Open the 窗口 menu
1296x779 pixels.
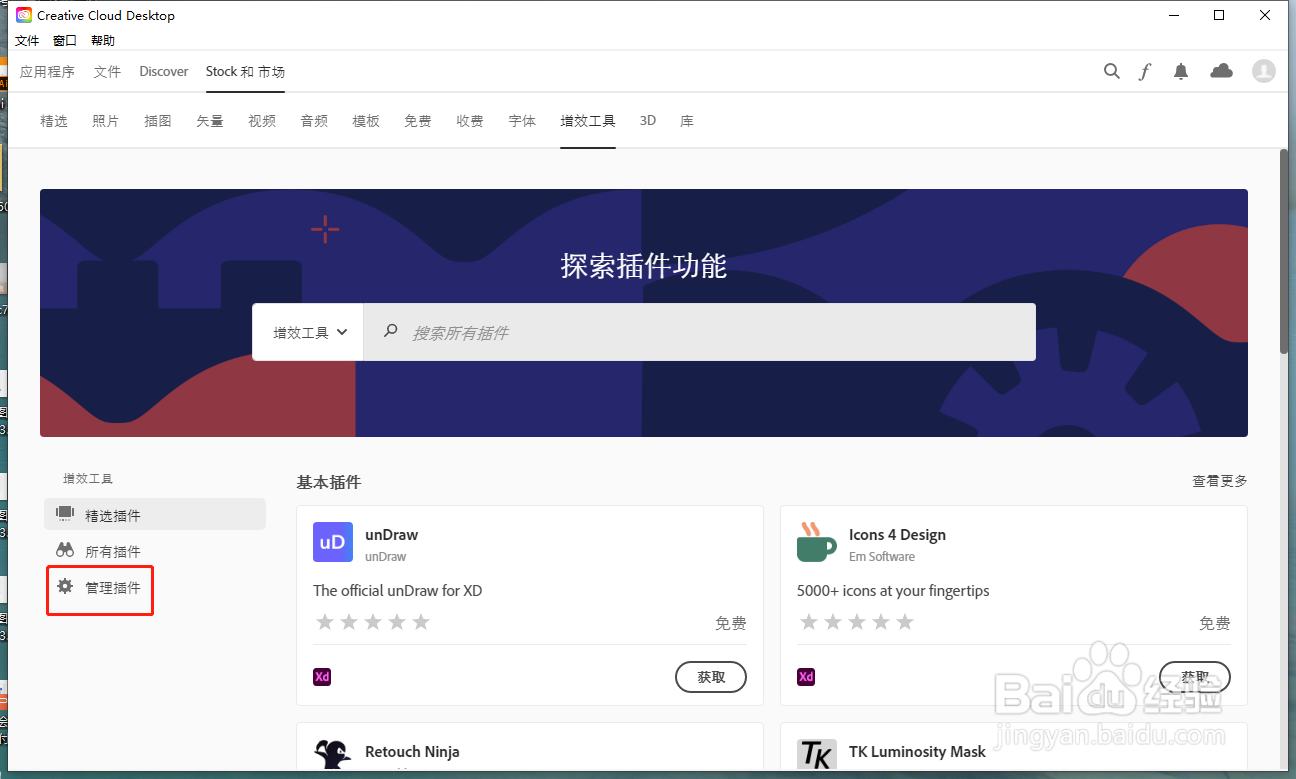tap(65, 41)
